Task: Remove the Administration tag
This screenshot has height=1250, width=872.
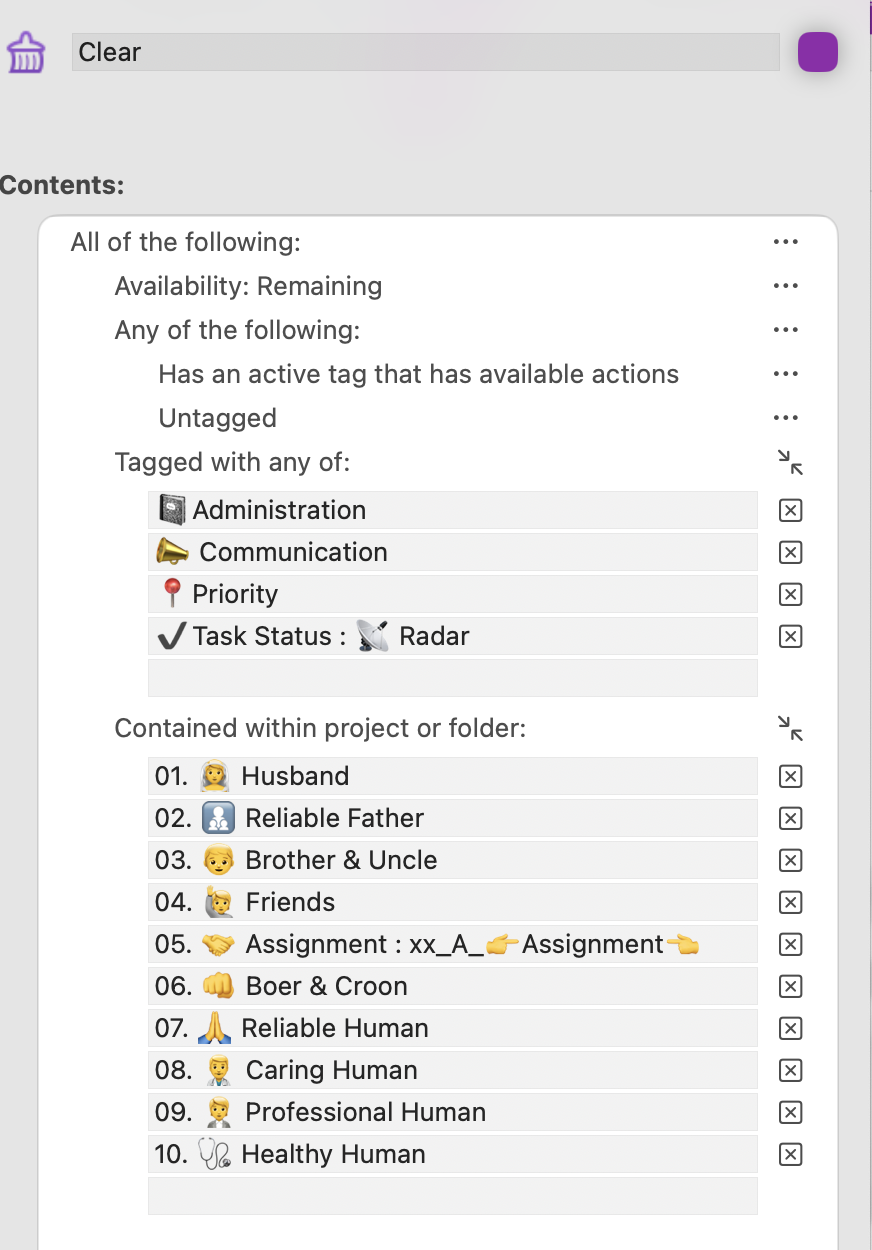Action: pos(790,511)
